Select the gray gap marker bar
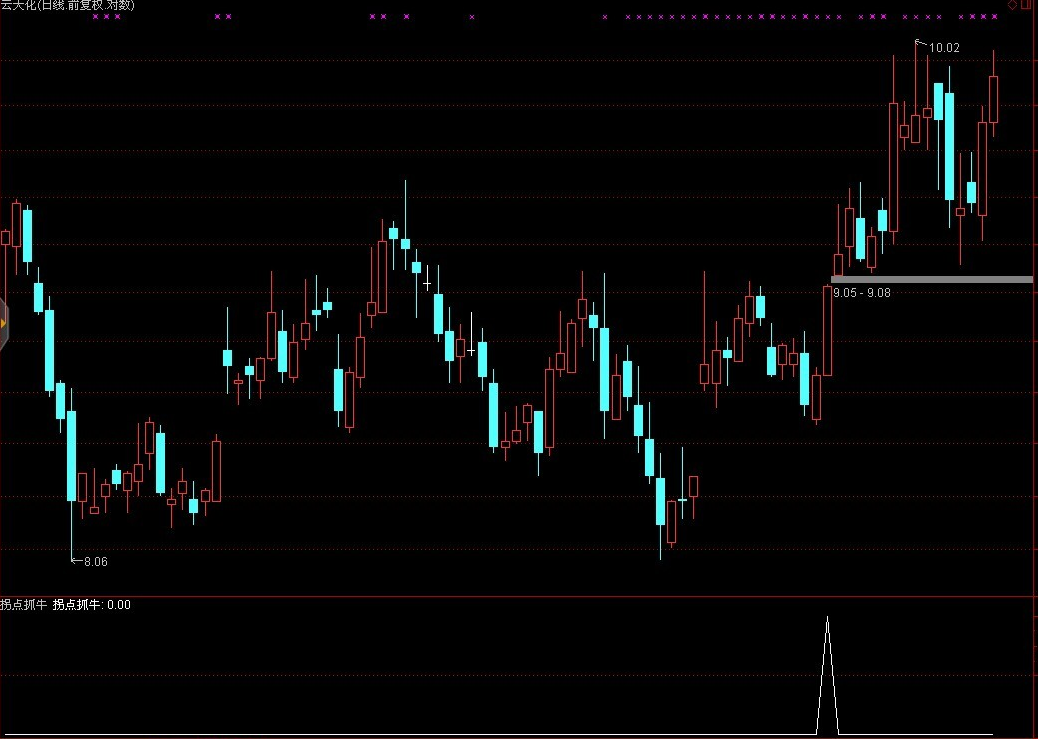Viewport: 1038px width, 739px height. (931, 279)
